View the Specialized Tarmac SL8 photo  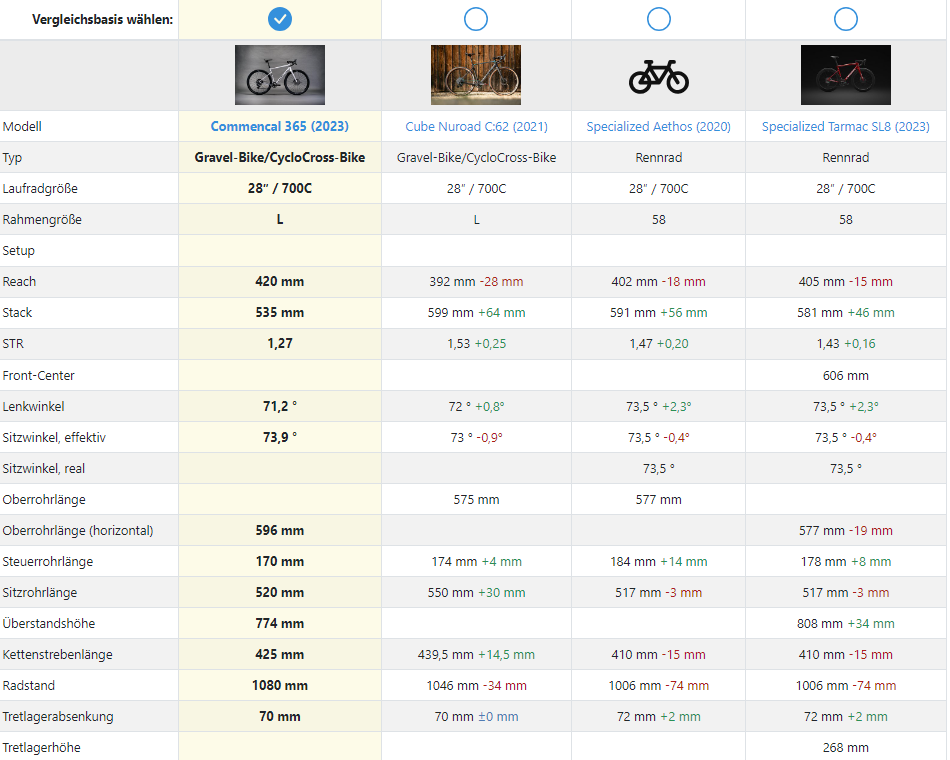846,75
